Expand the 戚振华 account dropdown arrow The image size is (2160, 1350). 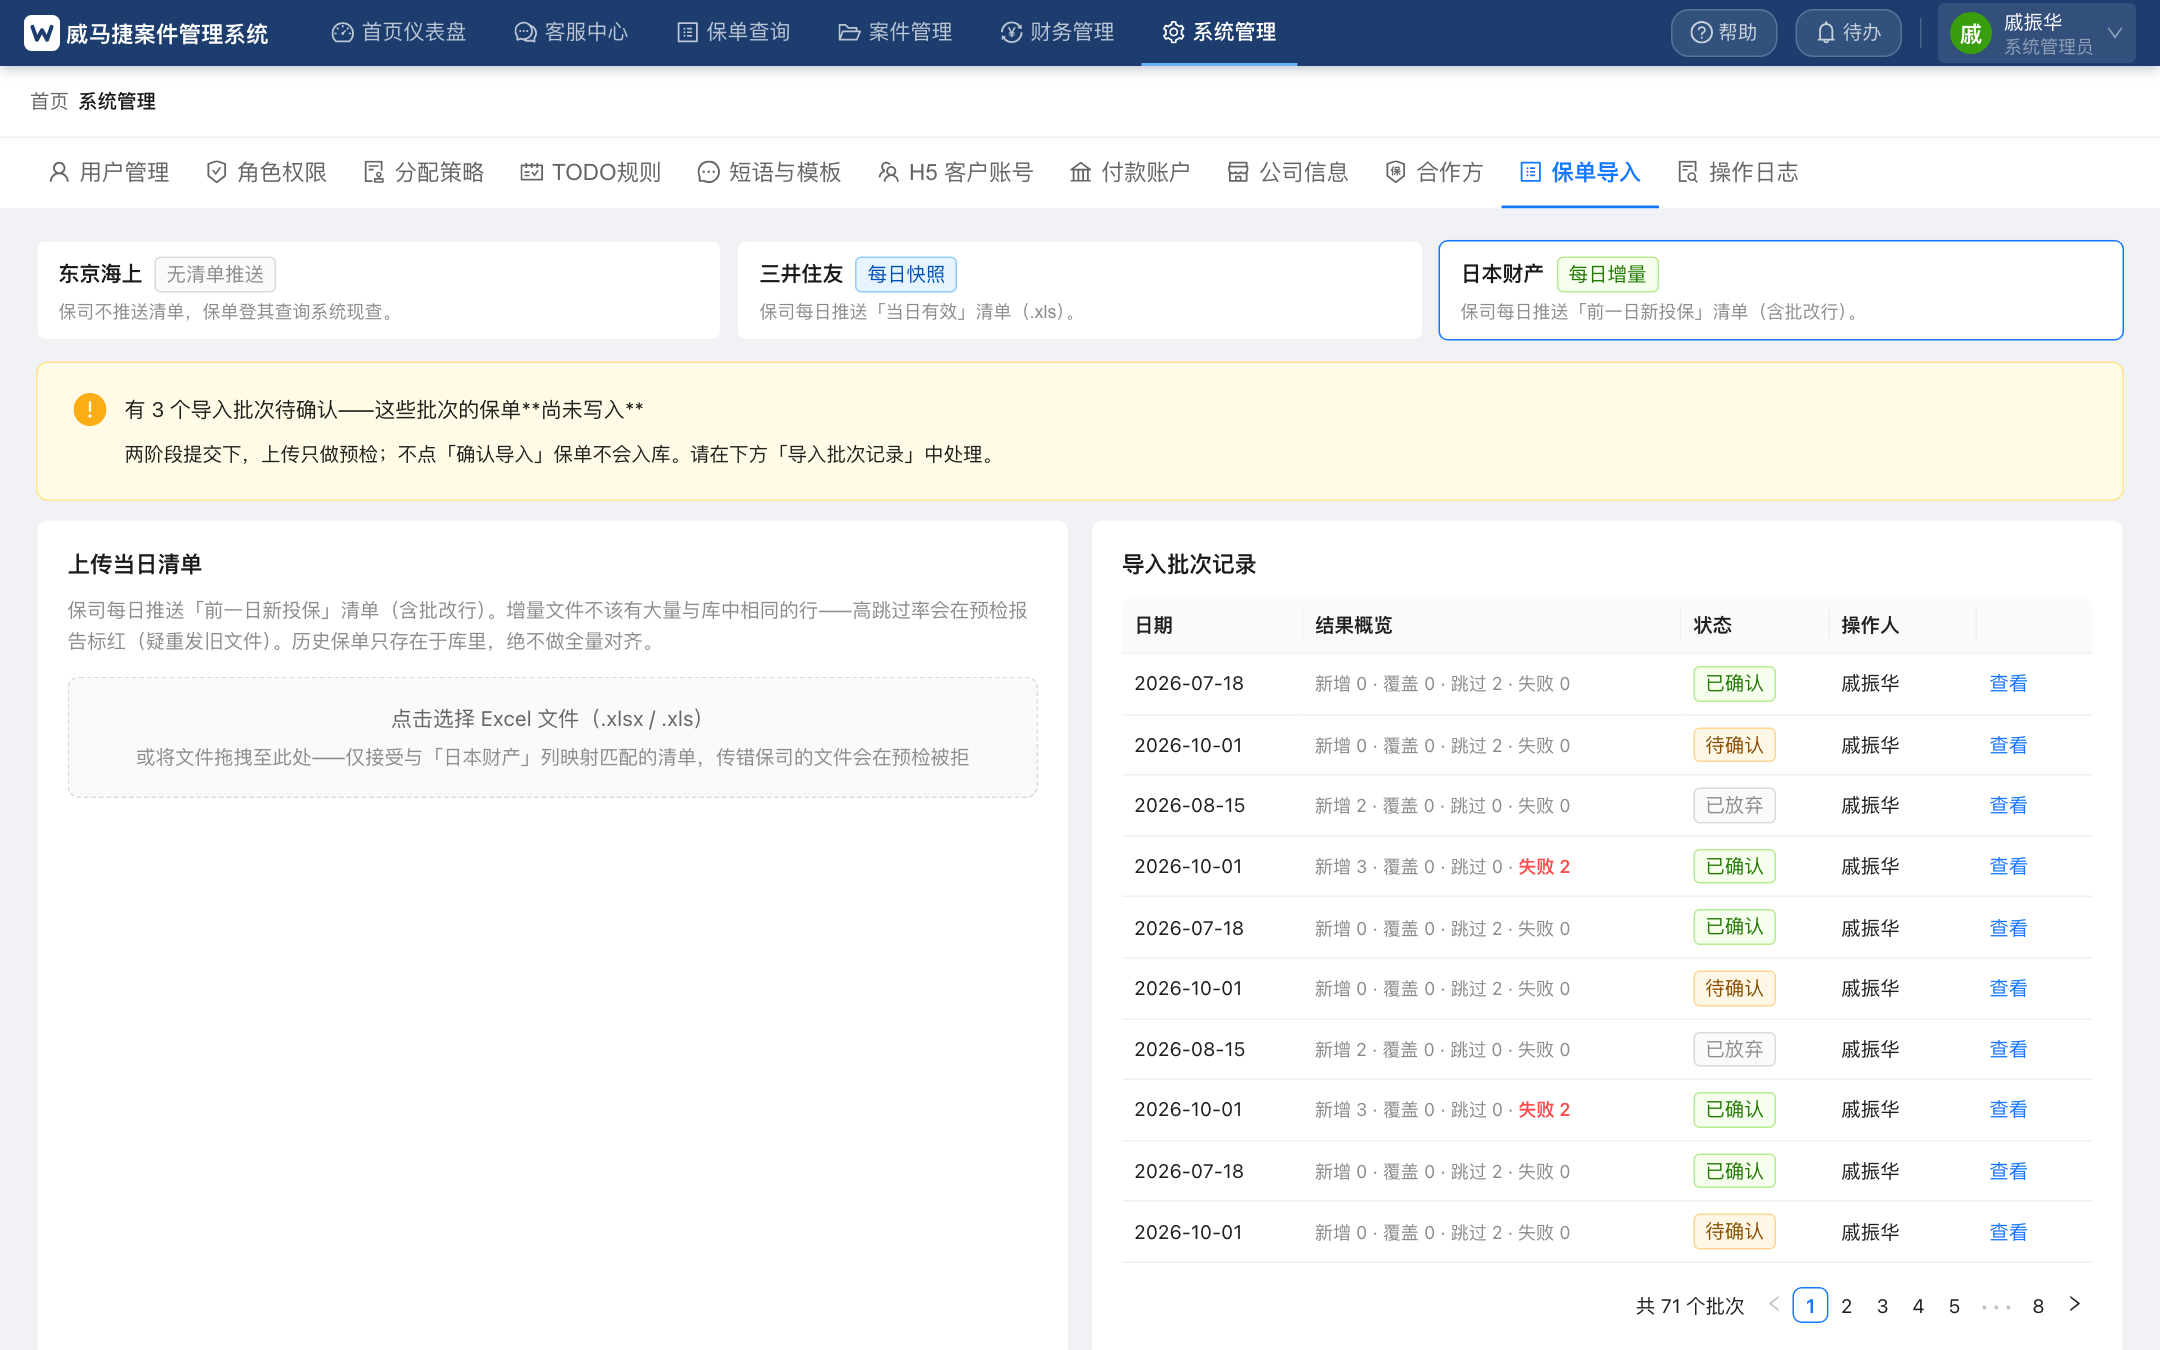pos(2114,33)
